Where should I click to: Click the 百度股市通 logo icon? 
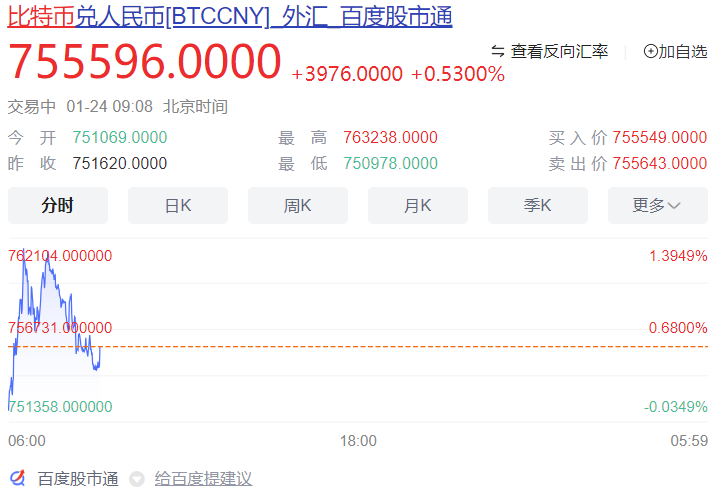(17, 478)
